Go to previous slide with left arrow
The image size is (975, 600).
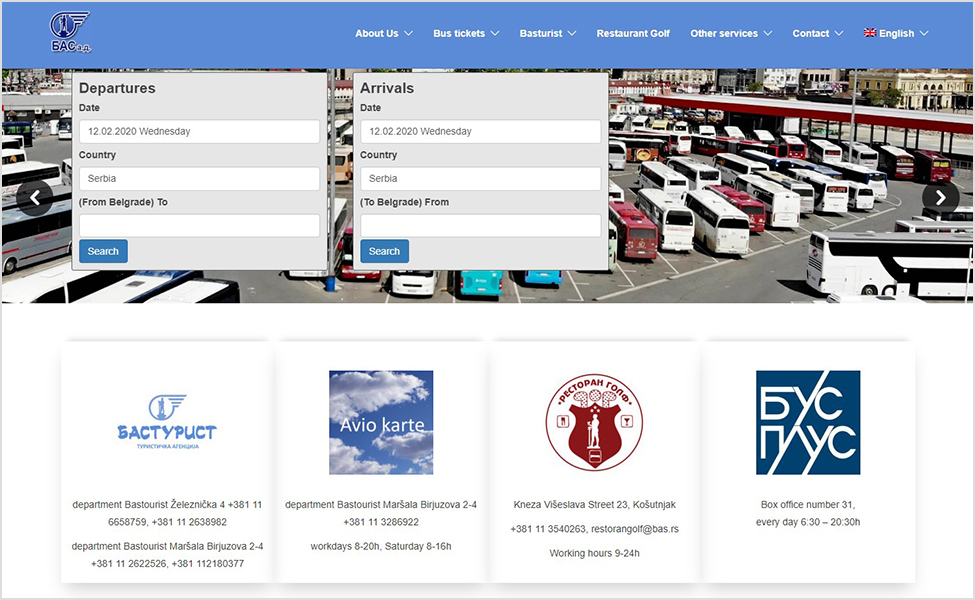35,198
